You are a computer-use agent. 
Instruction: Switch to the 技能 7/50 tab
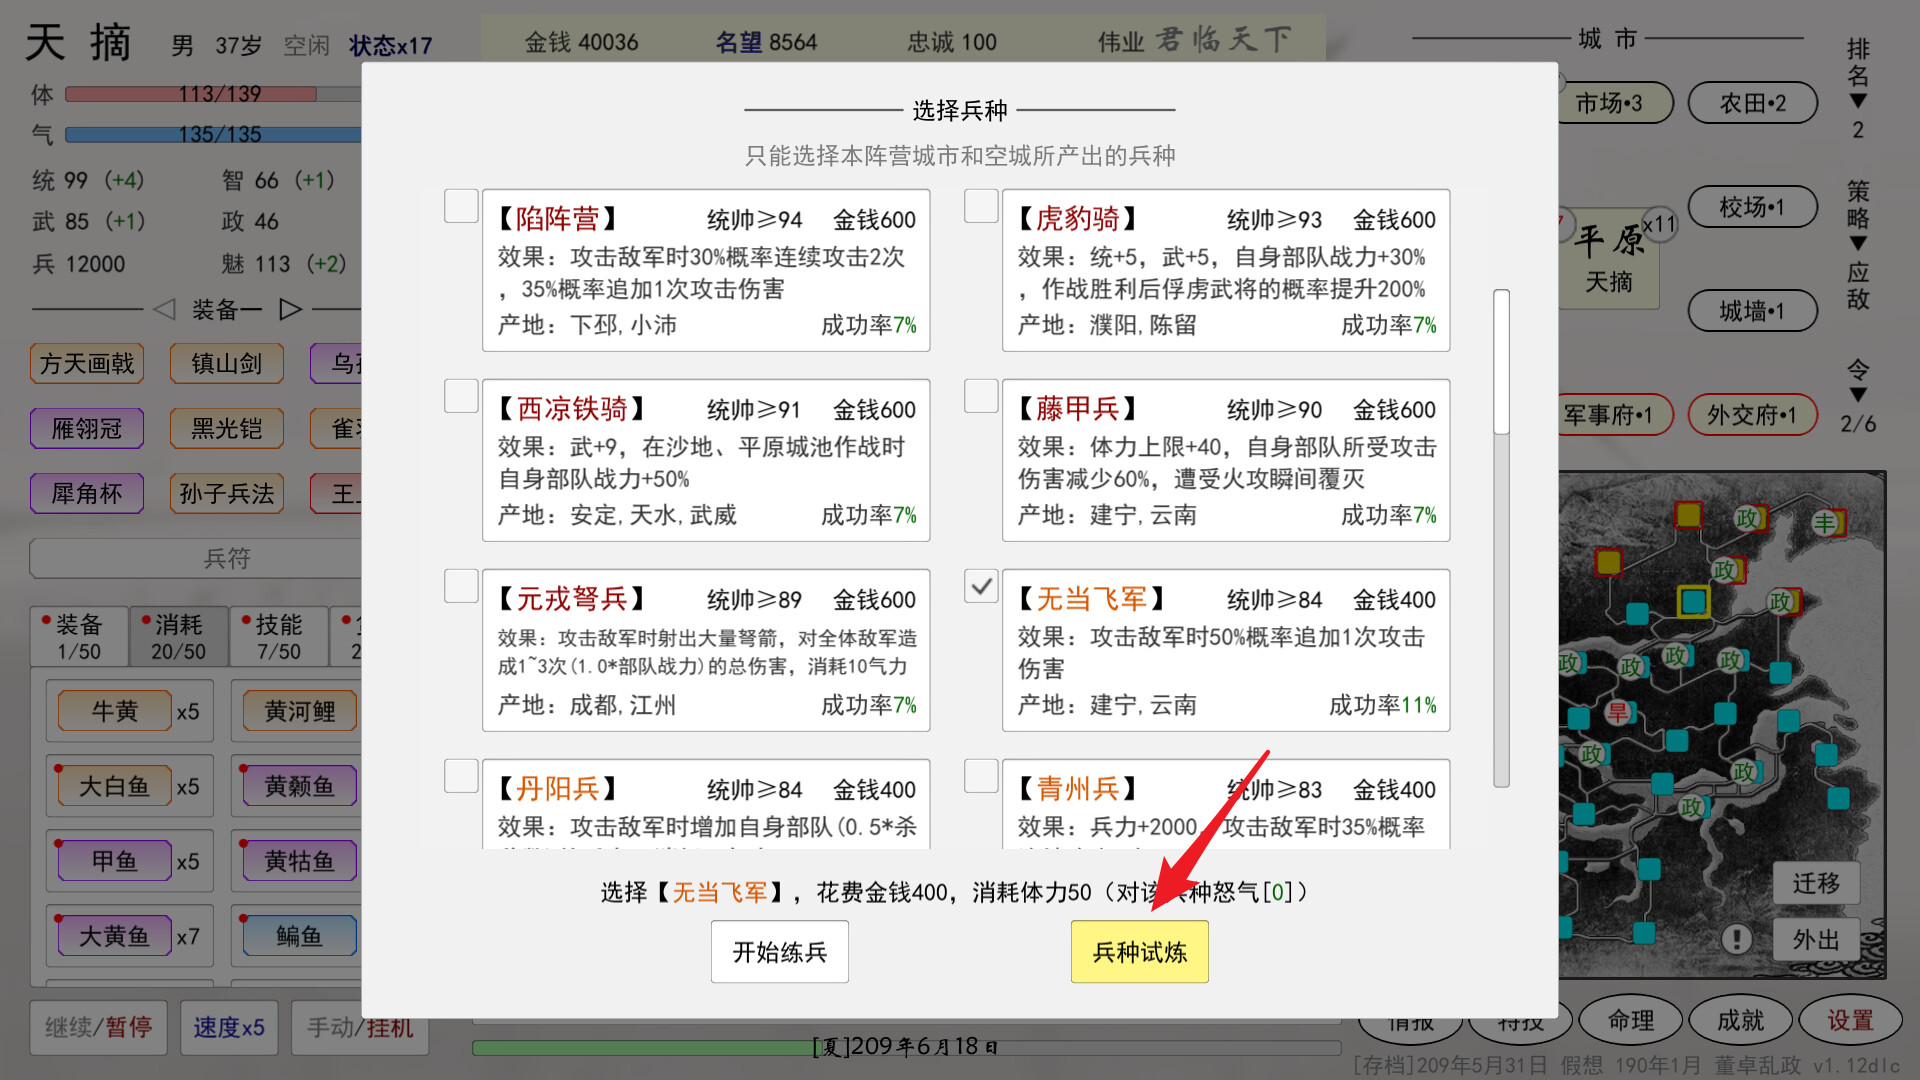278,637
